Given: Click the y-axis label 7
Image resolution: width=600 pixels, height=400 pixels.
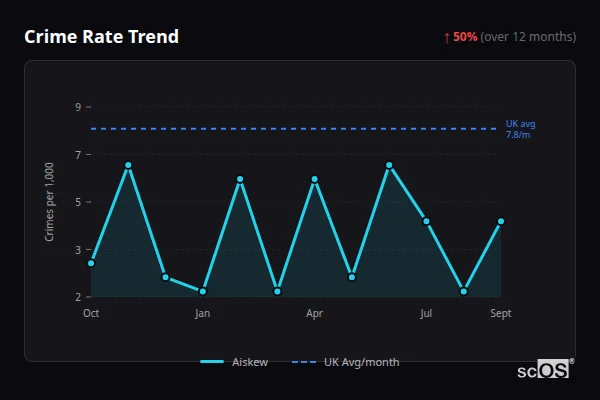Looking at the screenshot, I should (x=78, y=155).
